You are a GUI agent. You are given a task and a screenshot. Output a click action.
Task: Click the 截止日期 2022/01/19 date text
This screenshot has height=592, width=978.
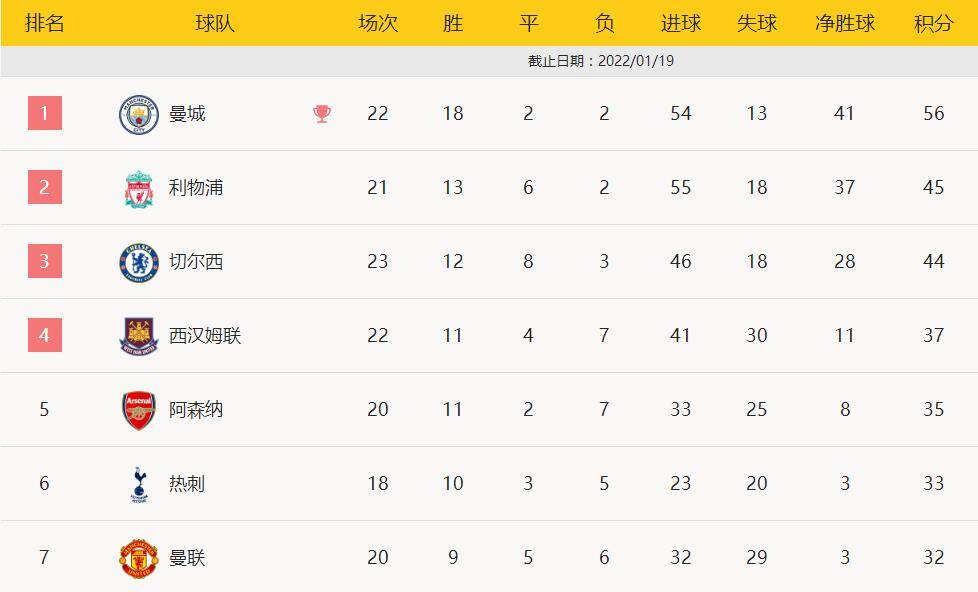point(601,61)
